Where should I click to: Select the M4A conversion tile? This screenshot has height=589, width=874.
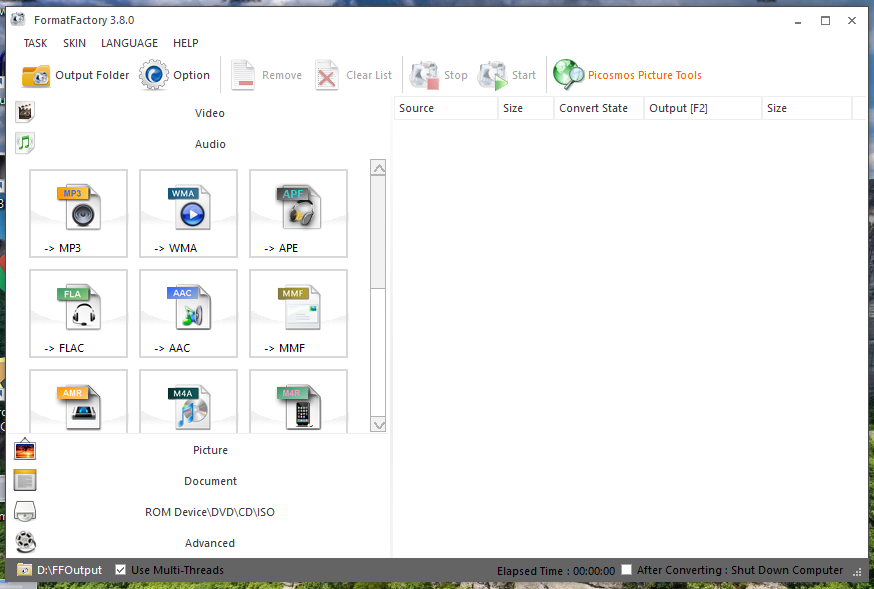188,401
